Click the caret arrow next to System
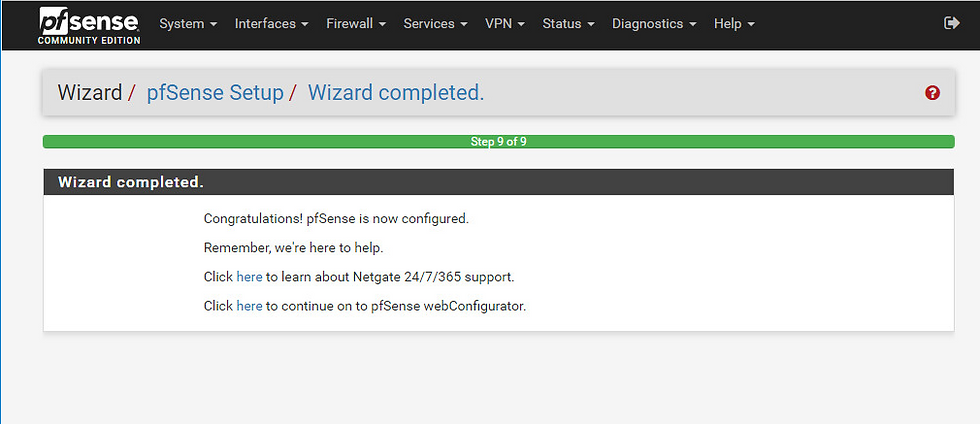This screenshot has width=980, height=424. pyautogui.click(x=214, y=24)
